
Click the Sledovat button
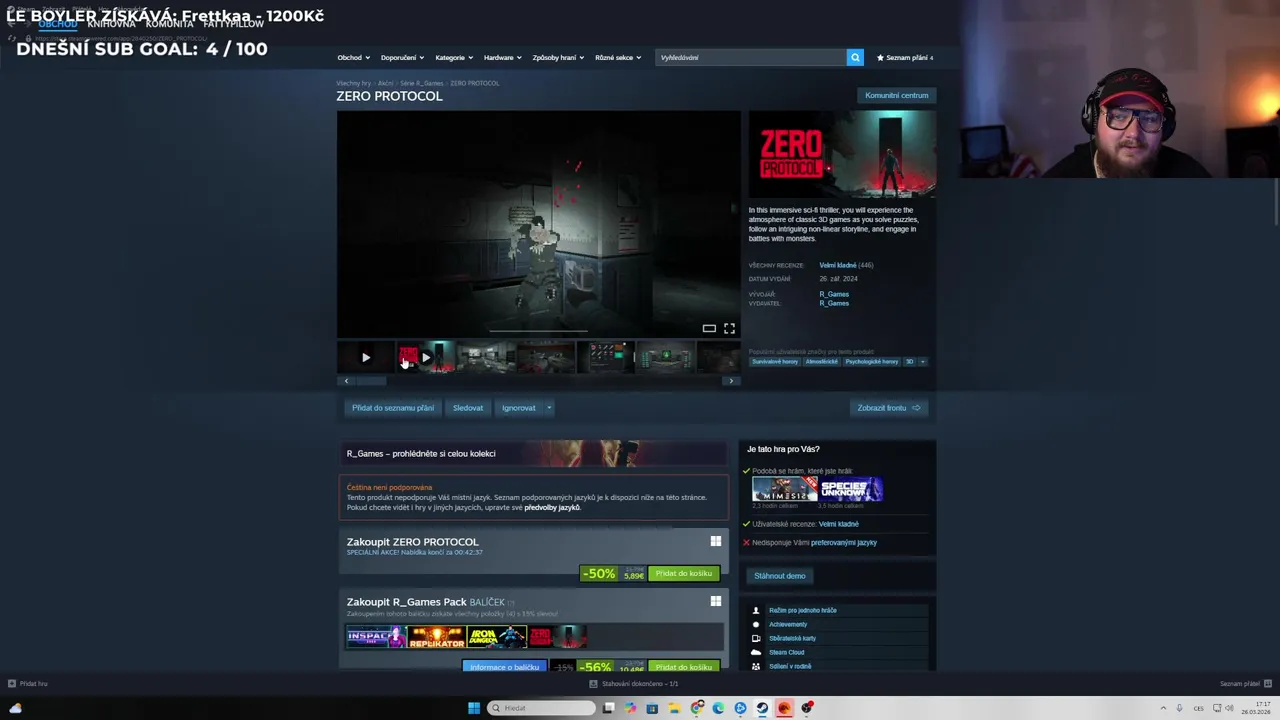pos(468,408)
